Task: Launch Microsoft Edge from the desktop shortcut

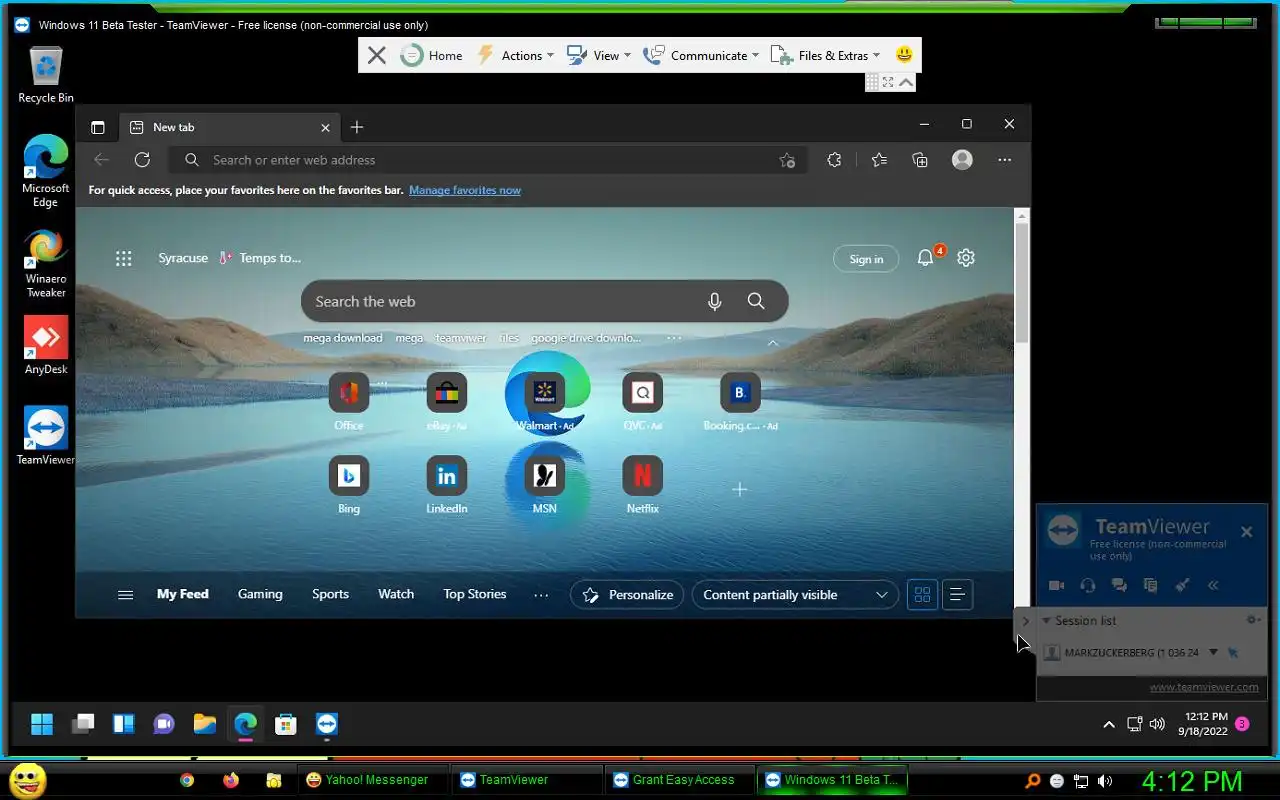Action: [x=45, y=171]
